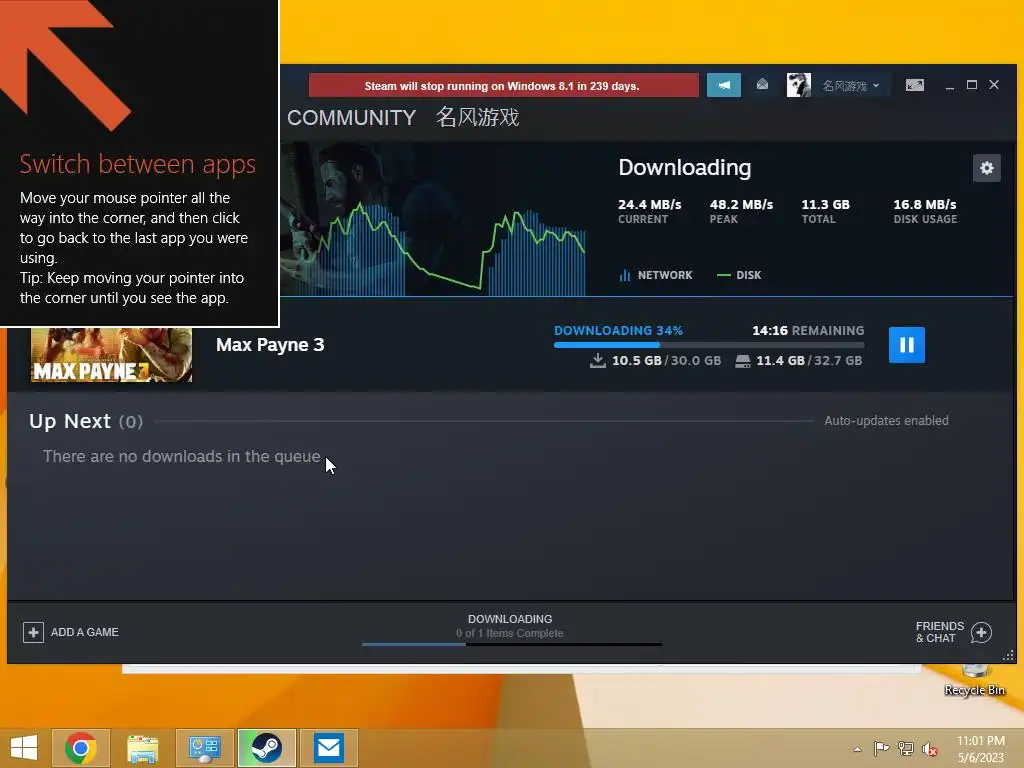Click the plus icon beside Add a Game
This screenshot has height=768, width=1024.
33,632
